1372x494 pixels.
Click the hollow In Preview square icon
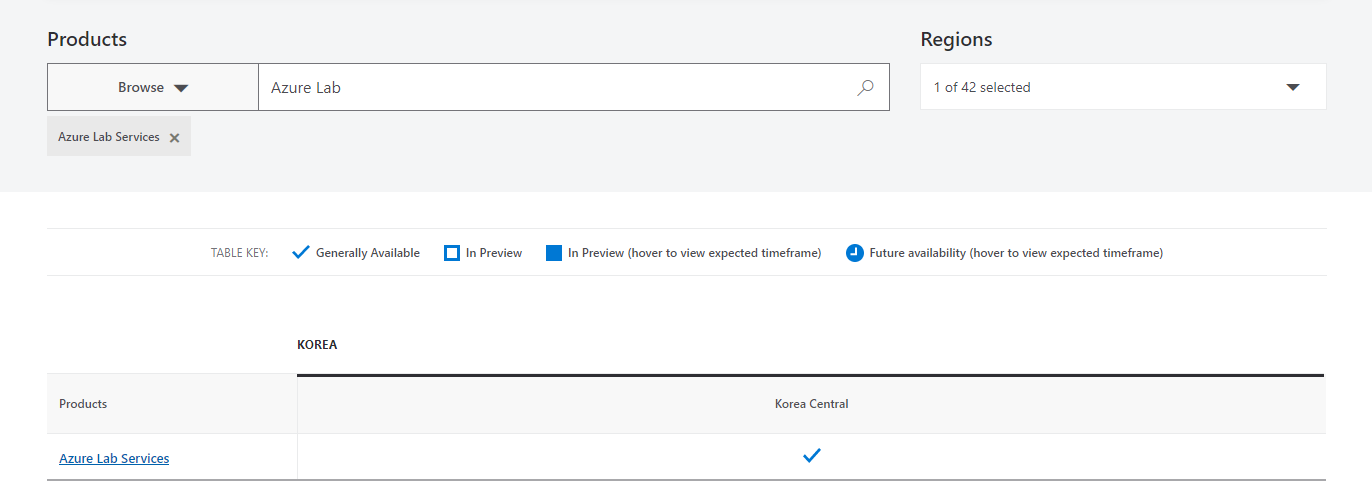(452, 253)
